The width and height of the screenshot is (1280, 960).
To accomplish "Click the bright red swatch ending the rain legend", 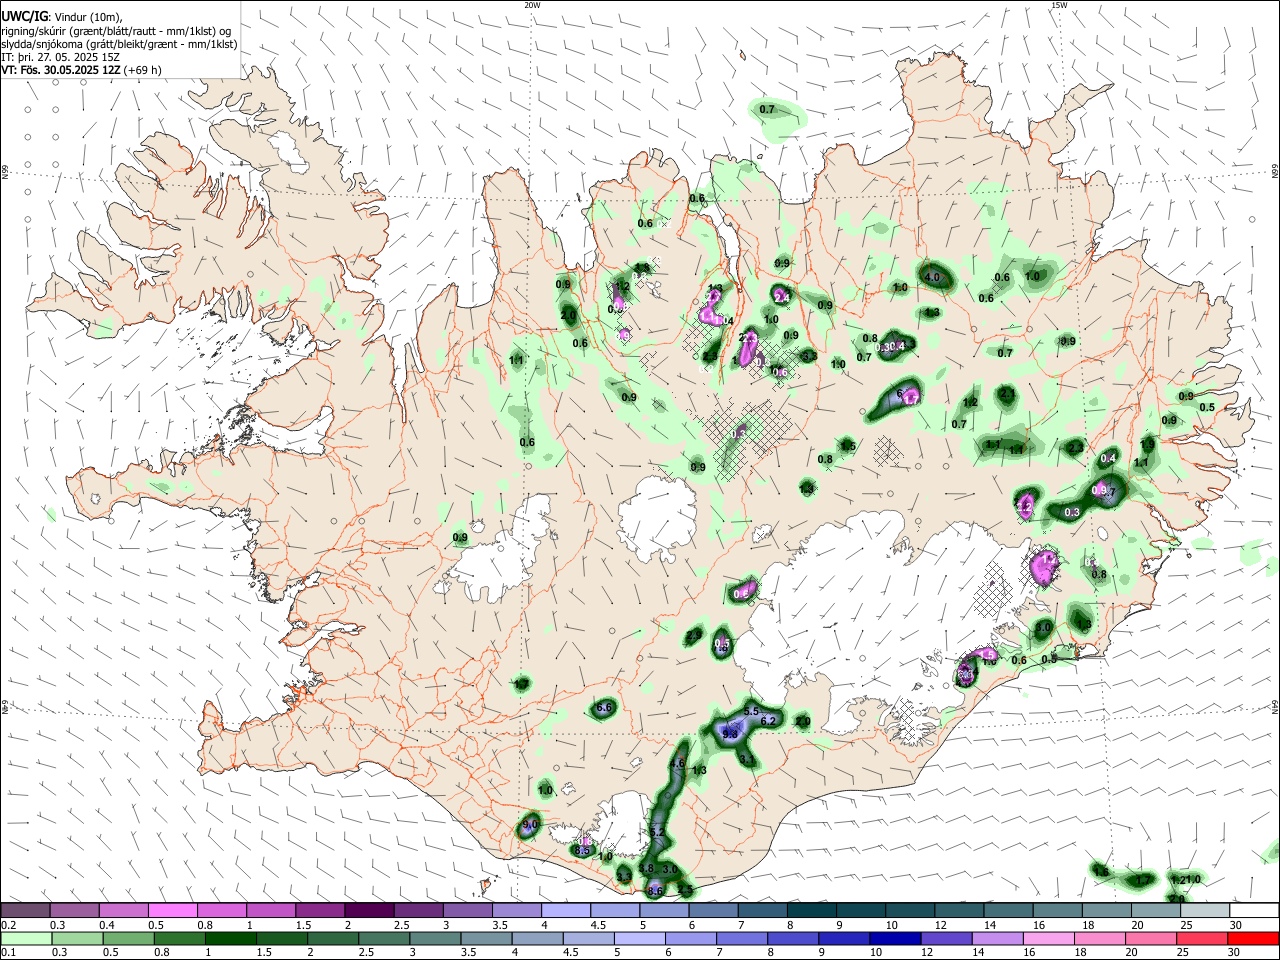I will click(1255, 938).
